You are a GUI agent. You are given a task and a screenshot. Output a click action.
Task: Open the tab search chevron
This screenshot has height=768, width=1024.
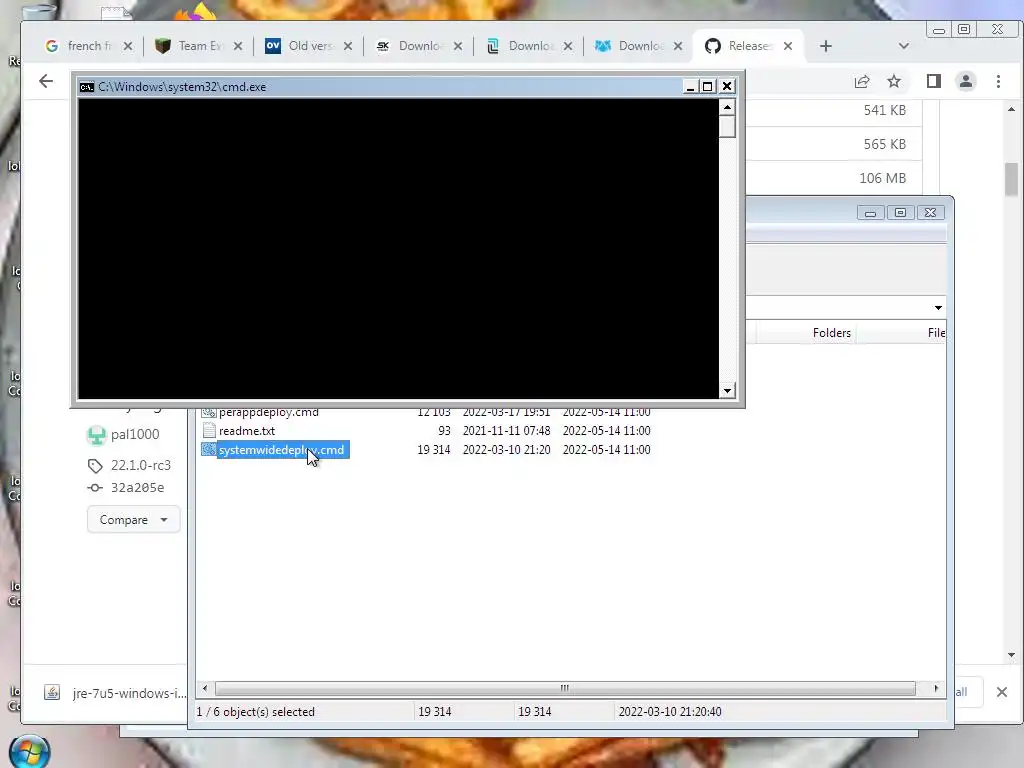[904, 46]
